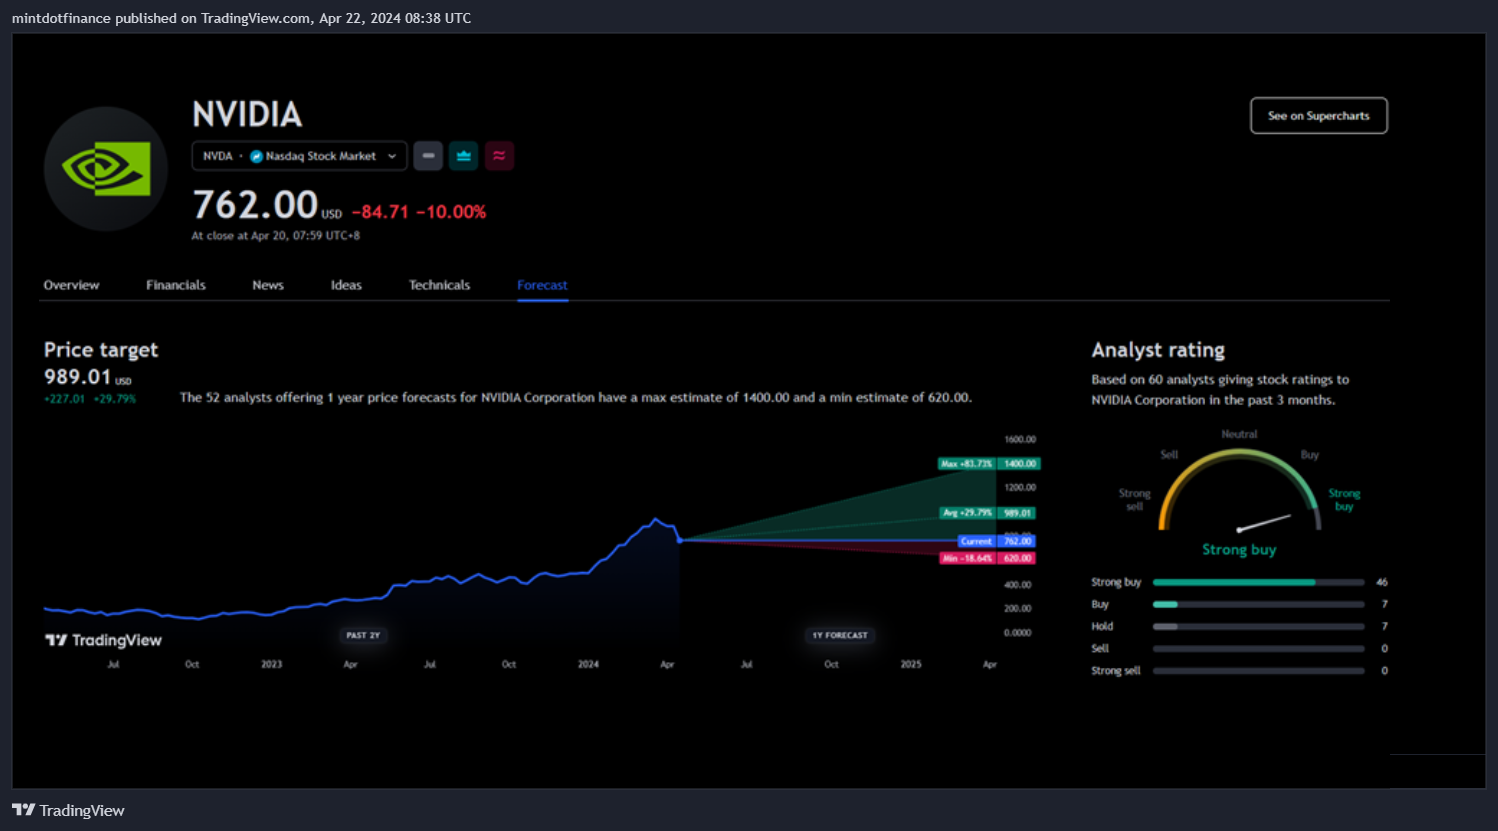Click the +227.01 target change value

[x=65, y=399]
